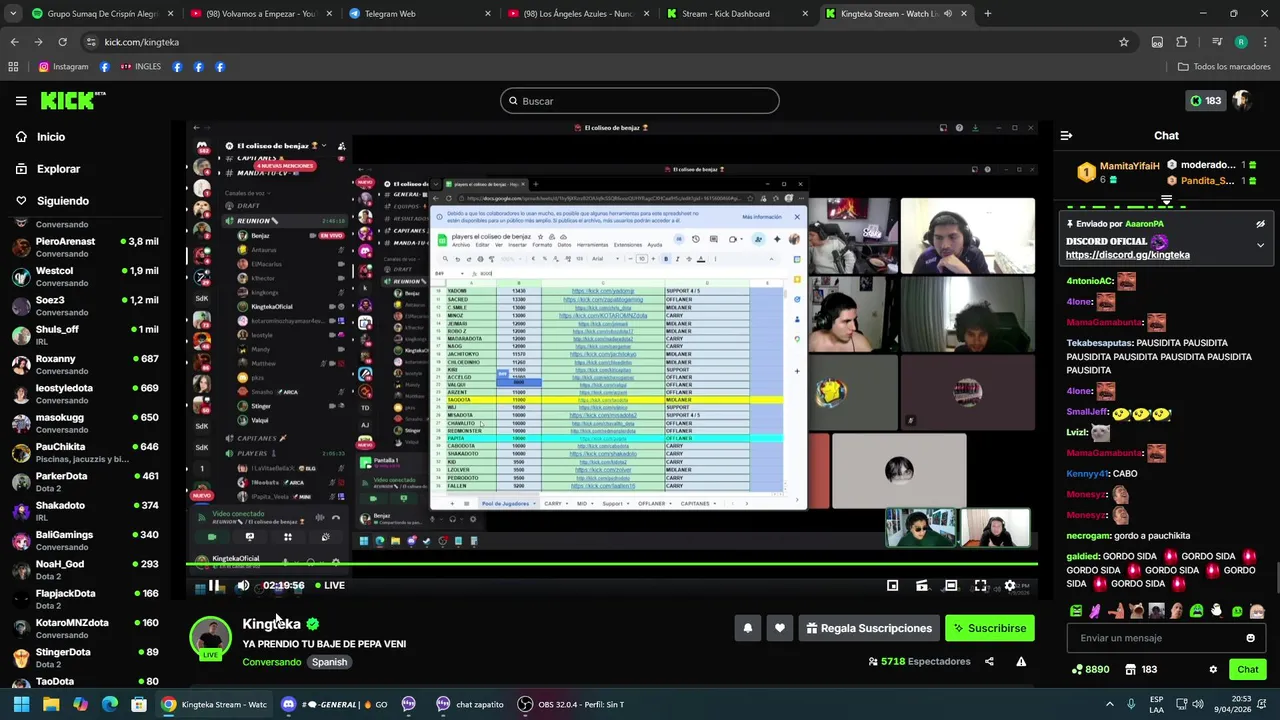
Task: Turn on stream notifications bell
Action: pos(747,628)
